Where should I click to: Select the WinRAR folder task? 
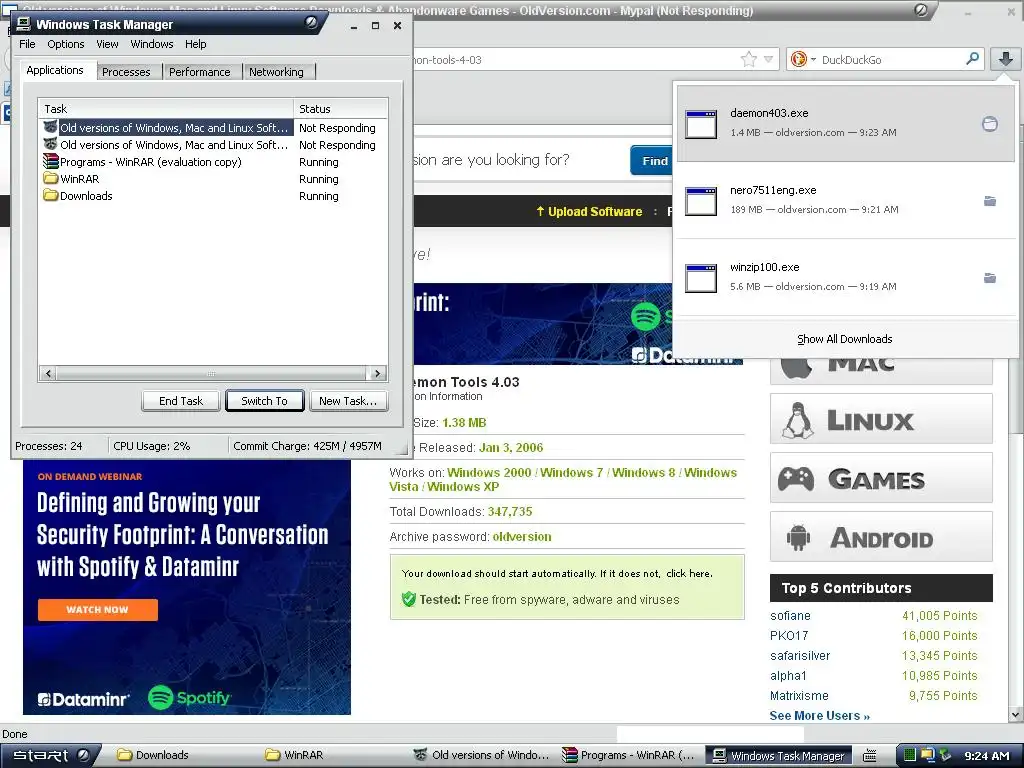pos(213,179)
